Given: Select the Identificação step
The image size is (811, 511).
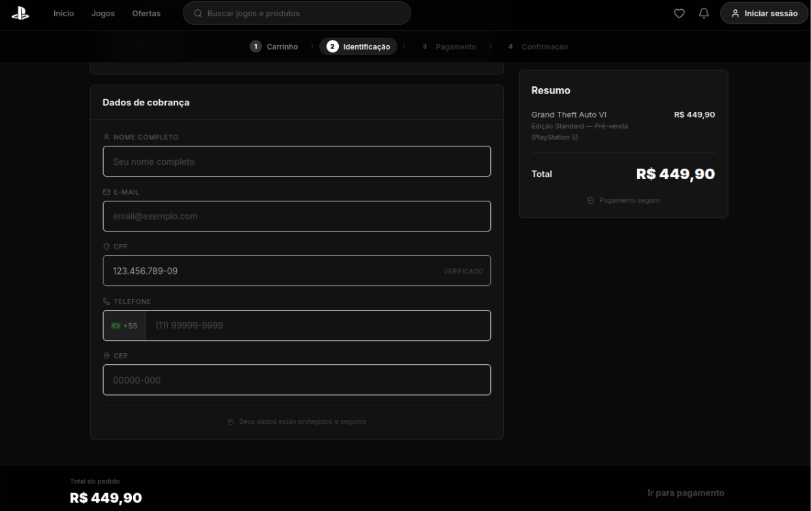Looking at the screenshot, I should click(x=358, y=47).
